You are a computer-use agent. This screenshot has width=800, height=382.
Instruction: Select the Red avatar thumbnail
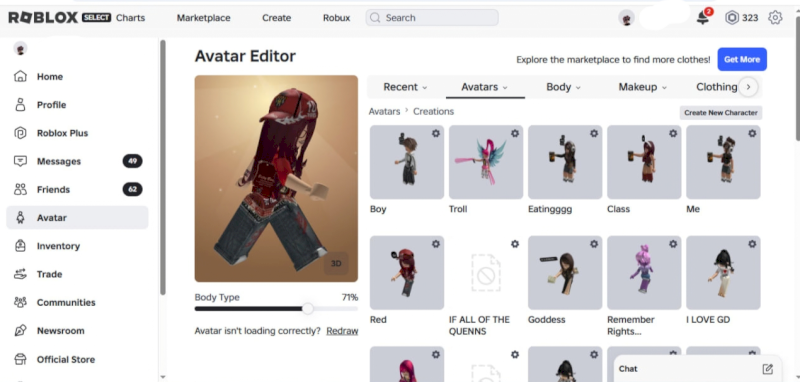[407, 273]
